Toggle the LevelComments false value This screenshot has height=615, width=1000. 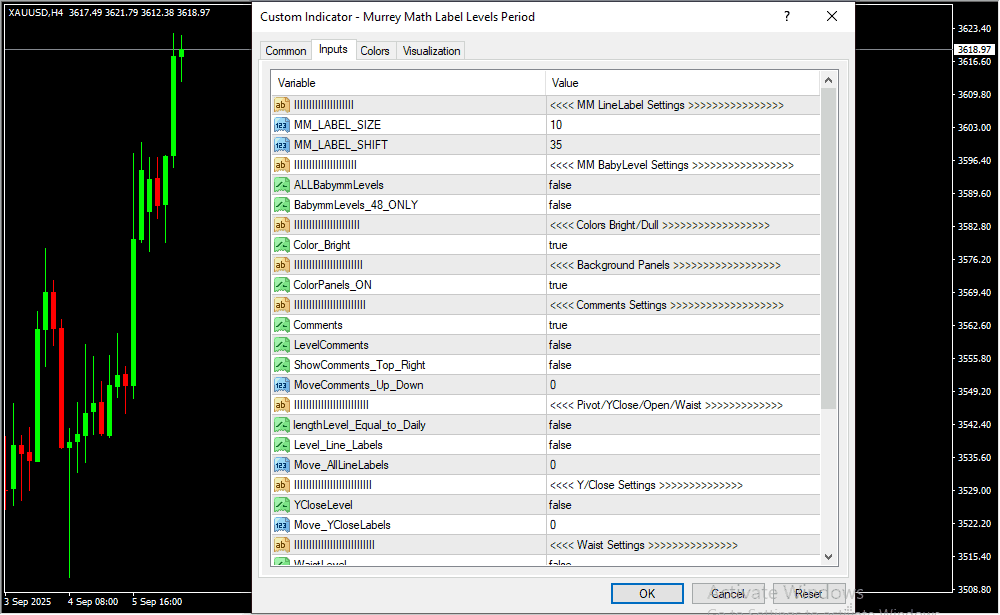[x=680, y=345]
